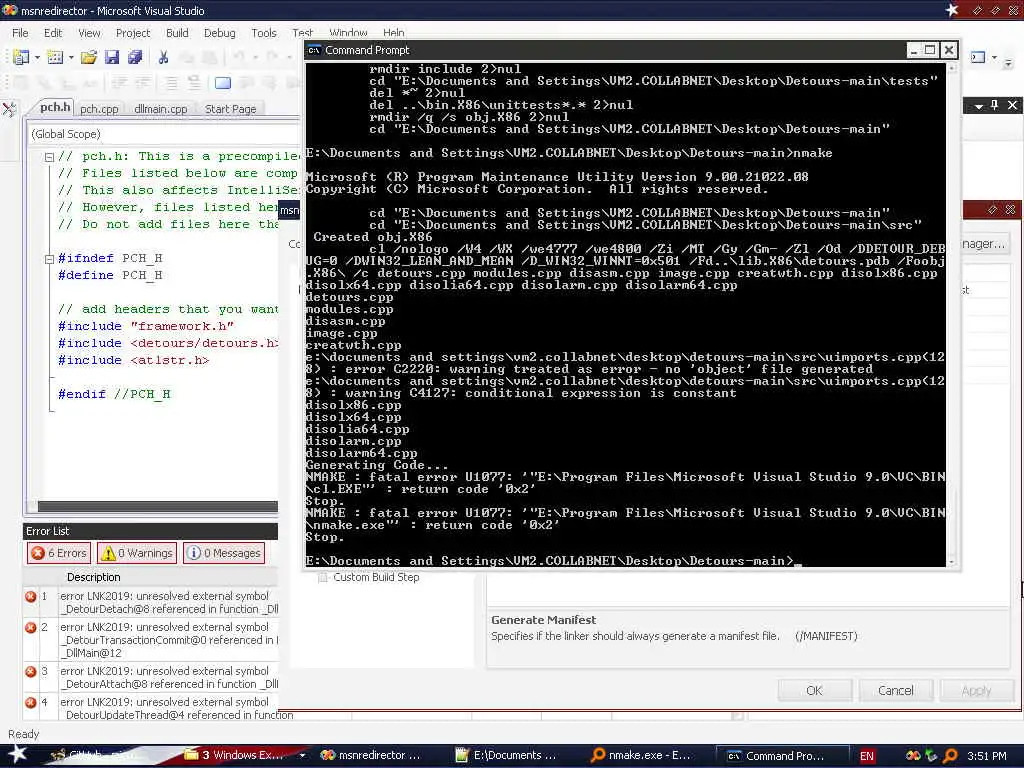The height and width of the screenshot is (768, 1024).
Task: Open the New Project dropdown arrow
Action: coord(37,58)
